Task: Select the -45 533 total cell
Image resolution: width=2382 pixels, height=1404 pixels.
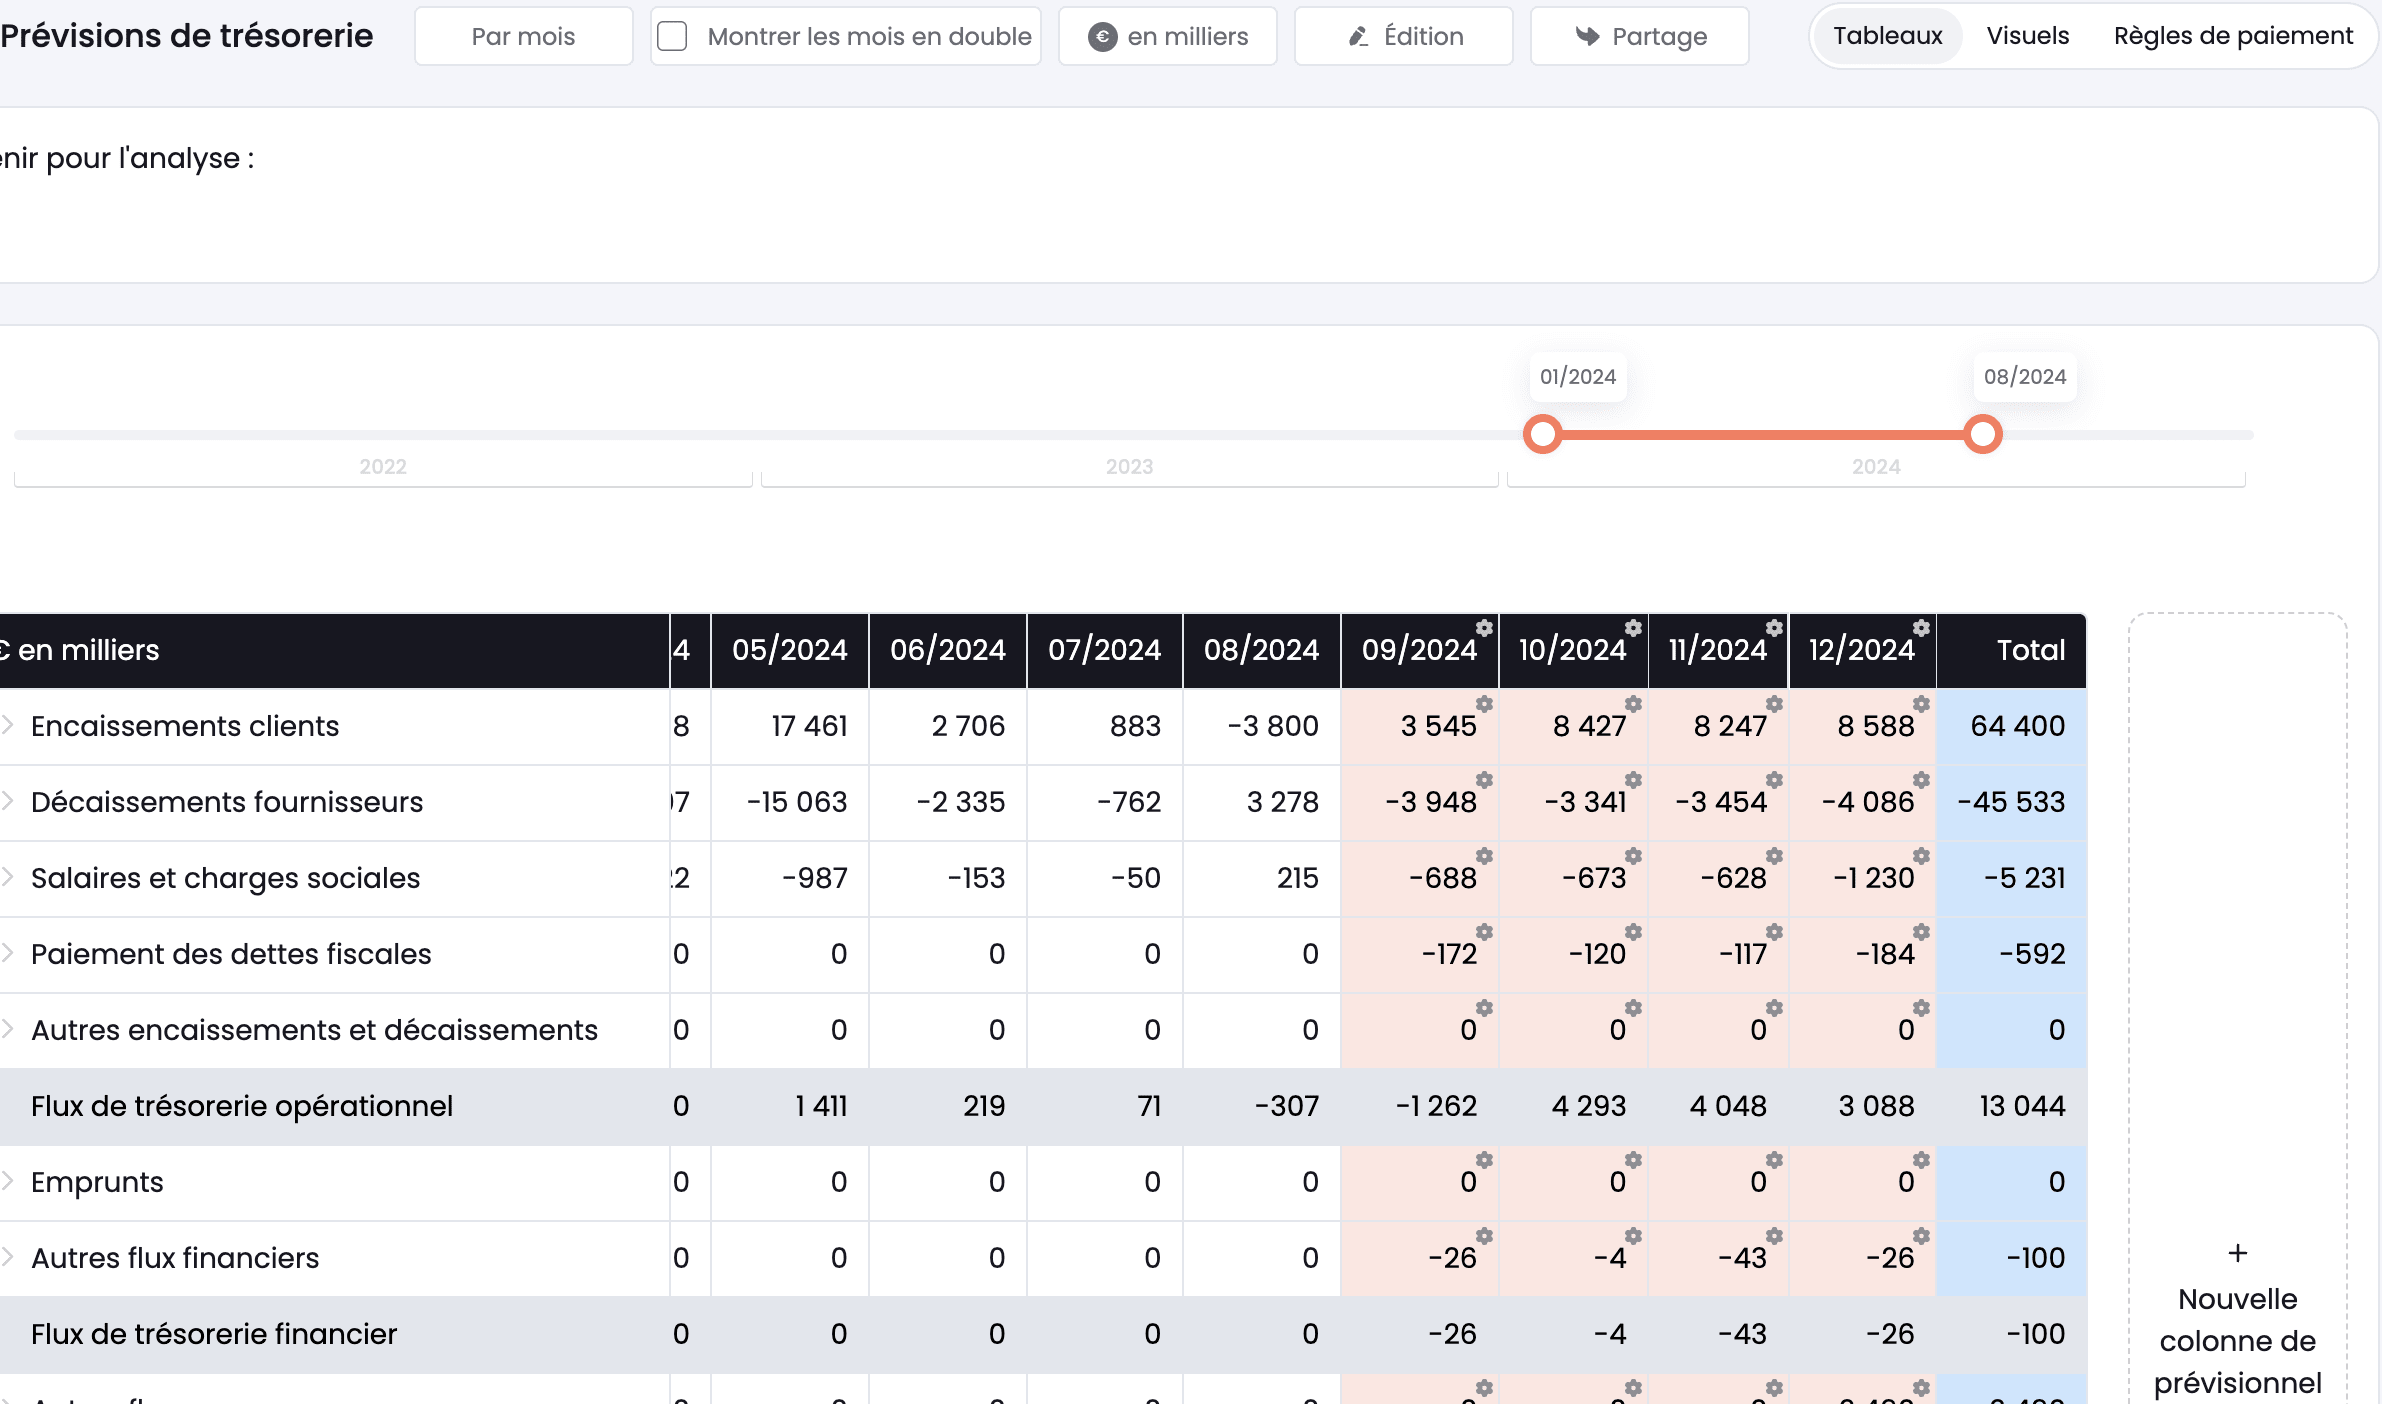Action: pos(2011,802)
